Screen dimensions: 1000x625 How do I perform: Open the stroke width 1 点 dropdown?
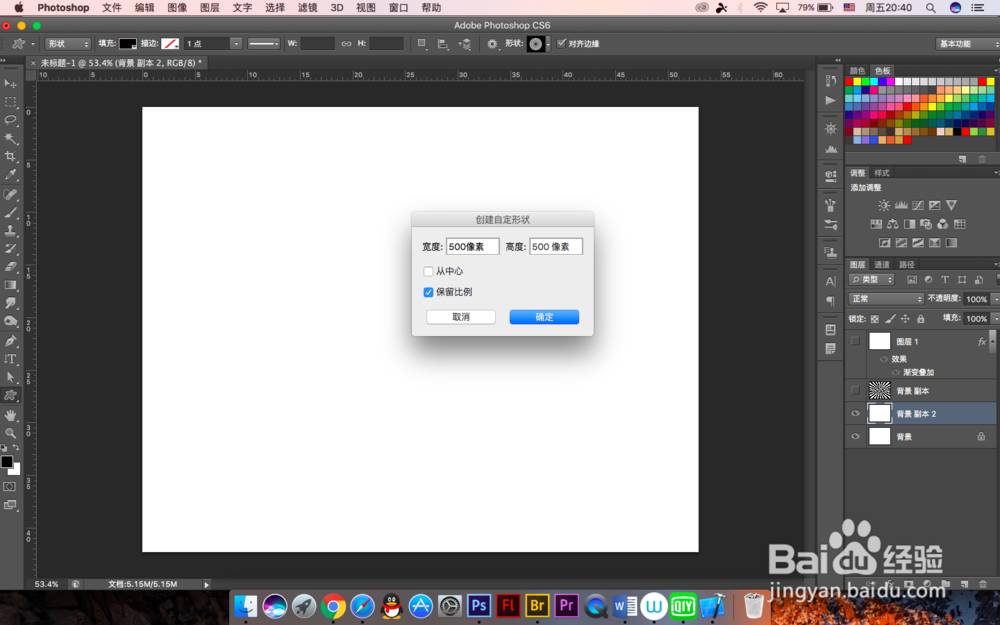pyautogui.click(x=236, y=43)
